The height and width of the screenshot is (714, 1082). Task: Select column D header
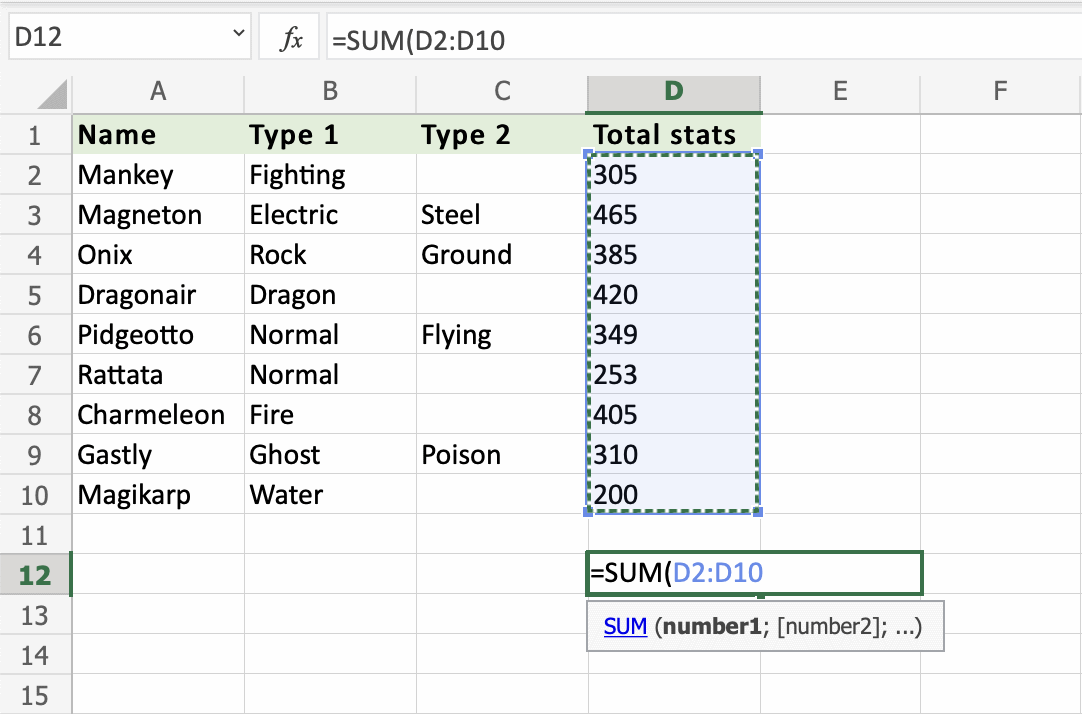pos(674,92)
